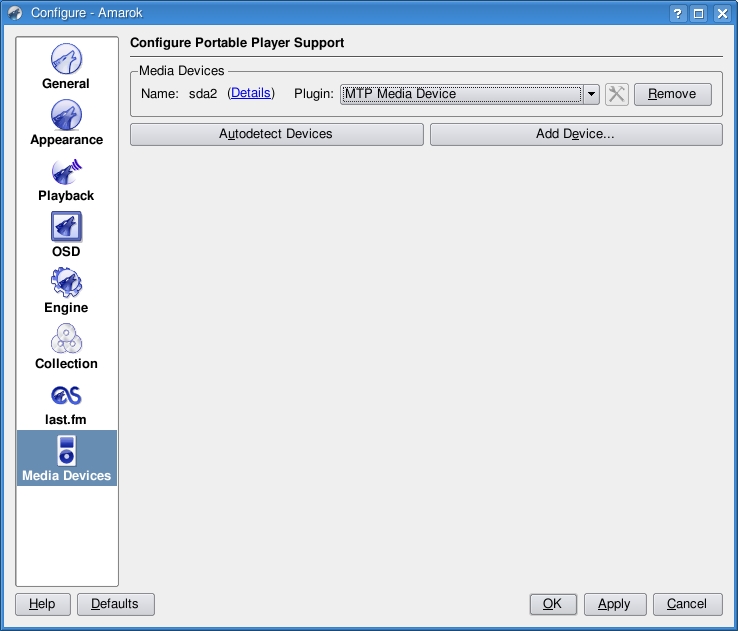The image size is (738, 631).
Task: Apply the current configuration changes
Action: [614, 604]
